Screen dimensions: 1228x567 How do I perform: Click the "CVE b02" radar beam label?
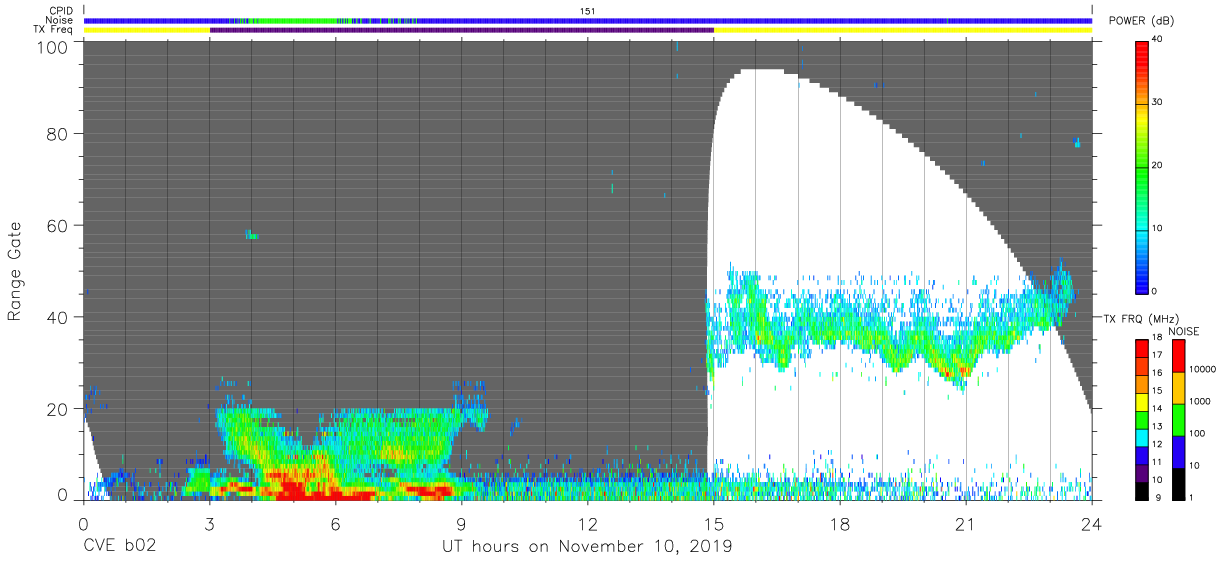[x=119, y=546]
